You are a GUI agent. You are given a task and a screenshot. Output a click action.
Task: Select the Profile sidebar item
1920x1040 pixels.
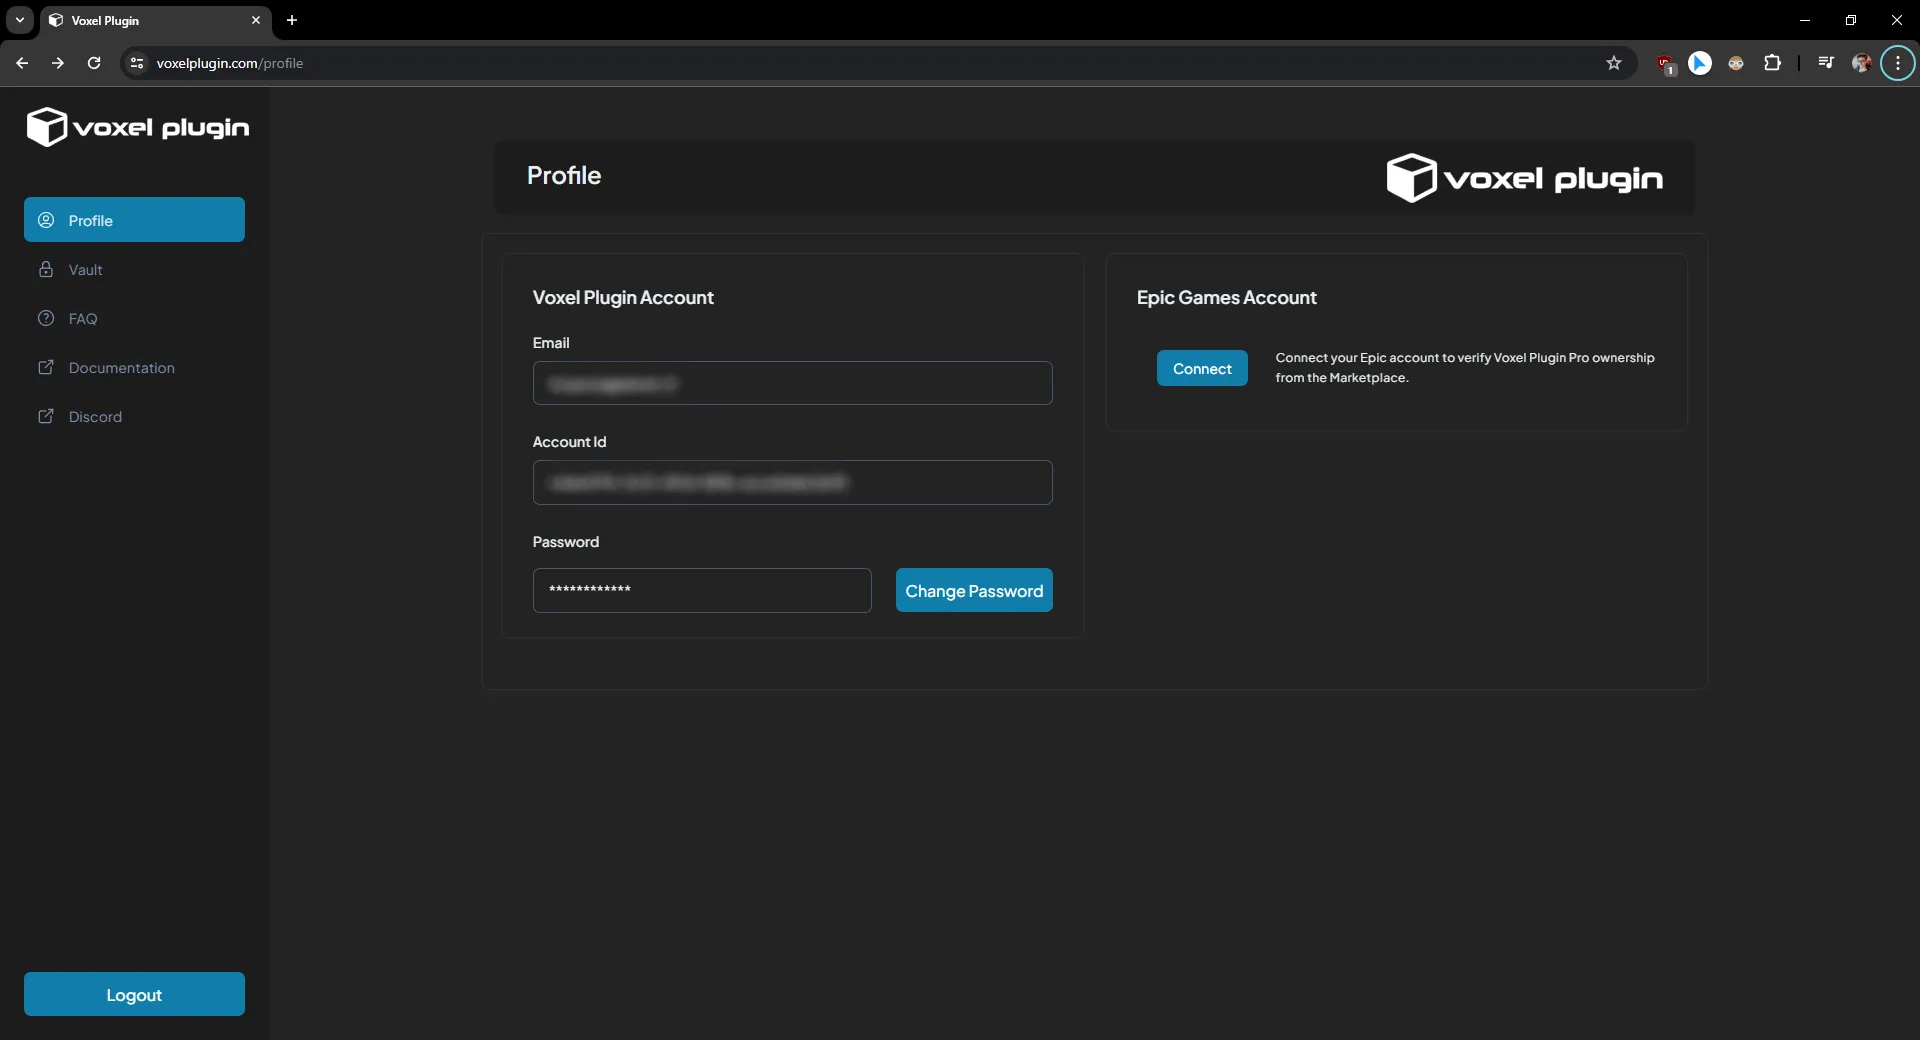pos(134,220)
